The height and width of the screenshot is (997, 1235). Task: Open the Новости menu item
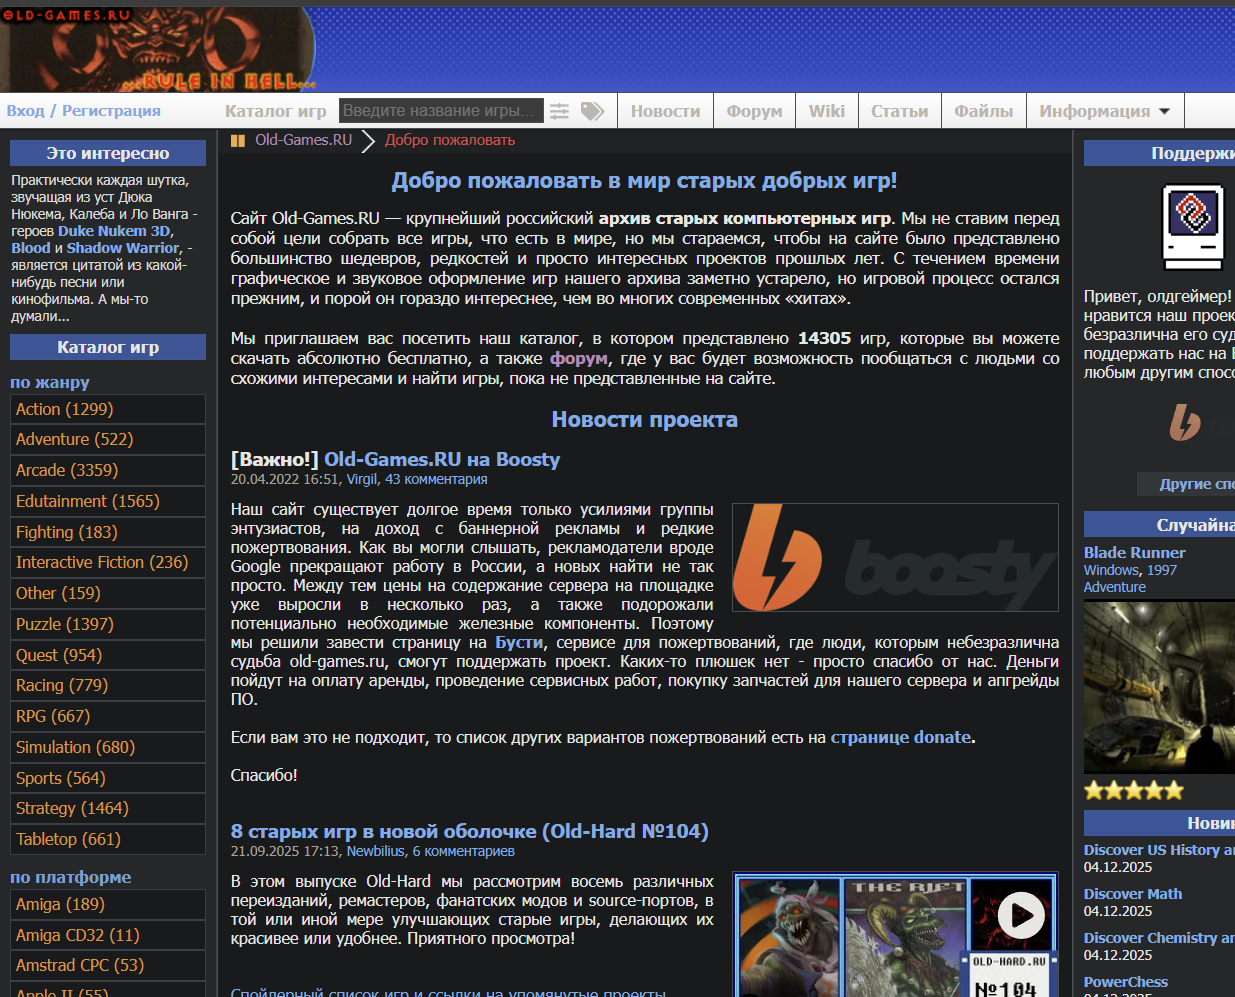(x=665, y=111)
